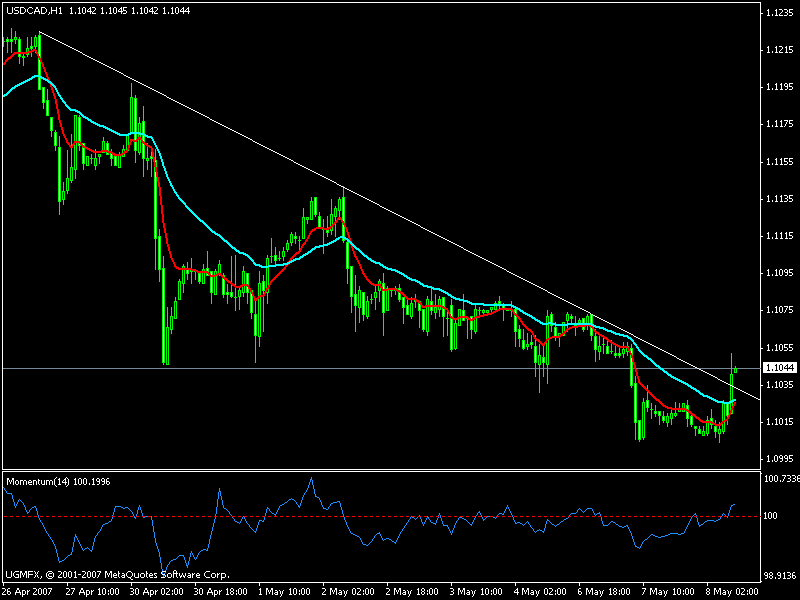Select the horizontal bid price line
The image size is (800, 600).
tap(300, 369)
